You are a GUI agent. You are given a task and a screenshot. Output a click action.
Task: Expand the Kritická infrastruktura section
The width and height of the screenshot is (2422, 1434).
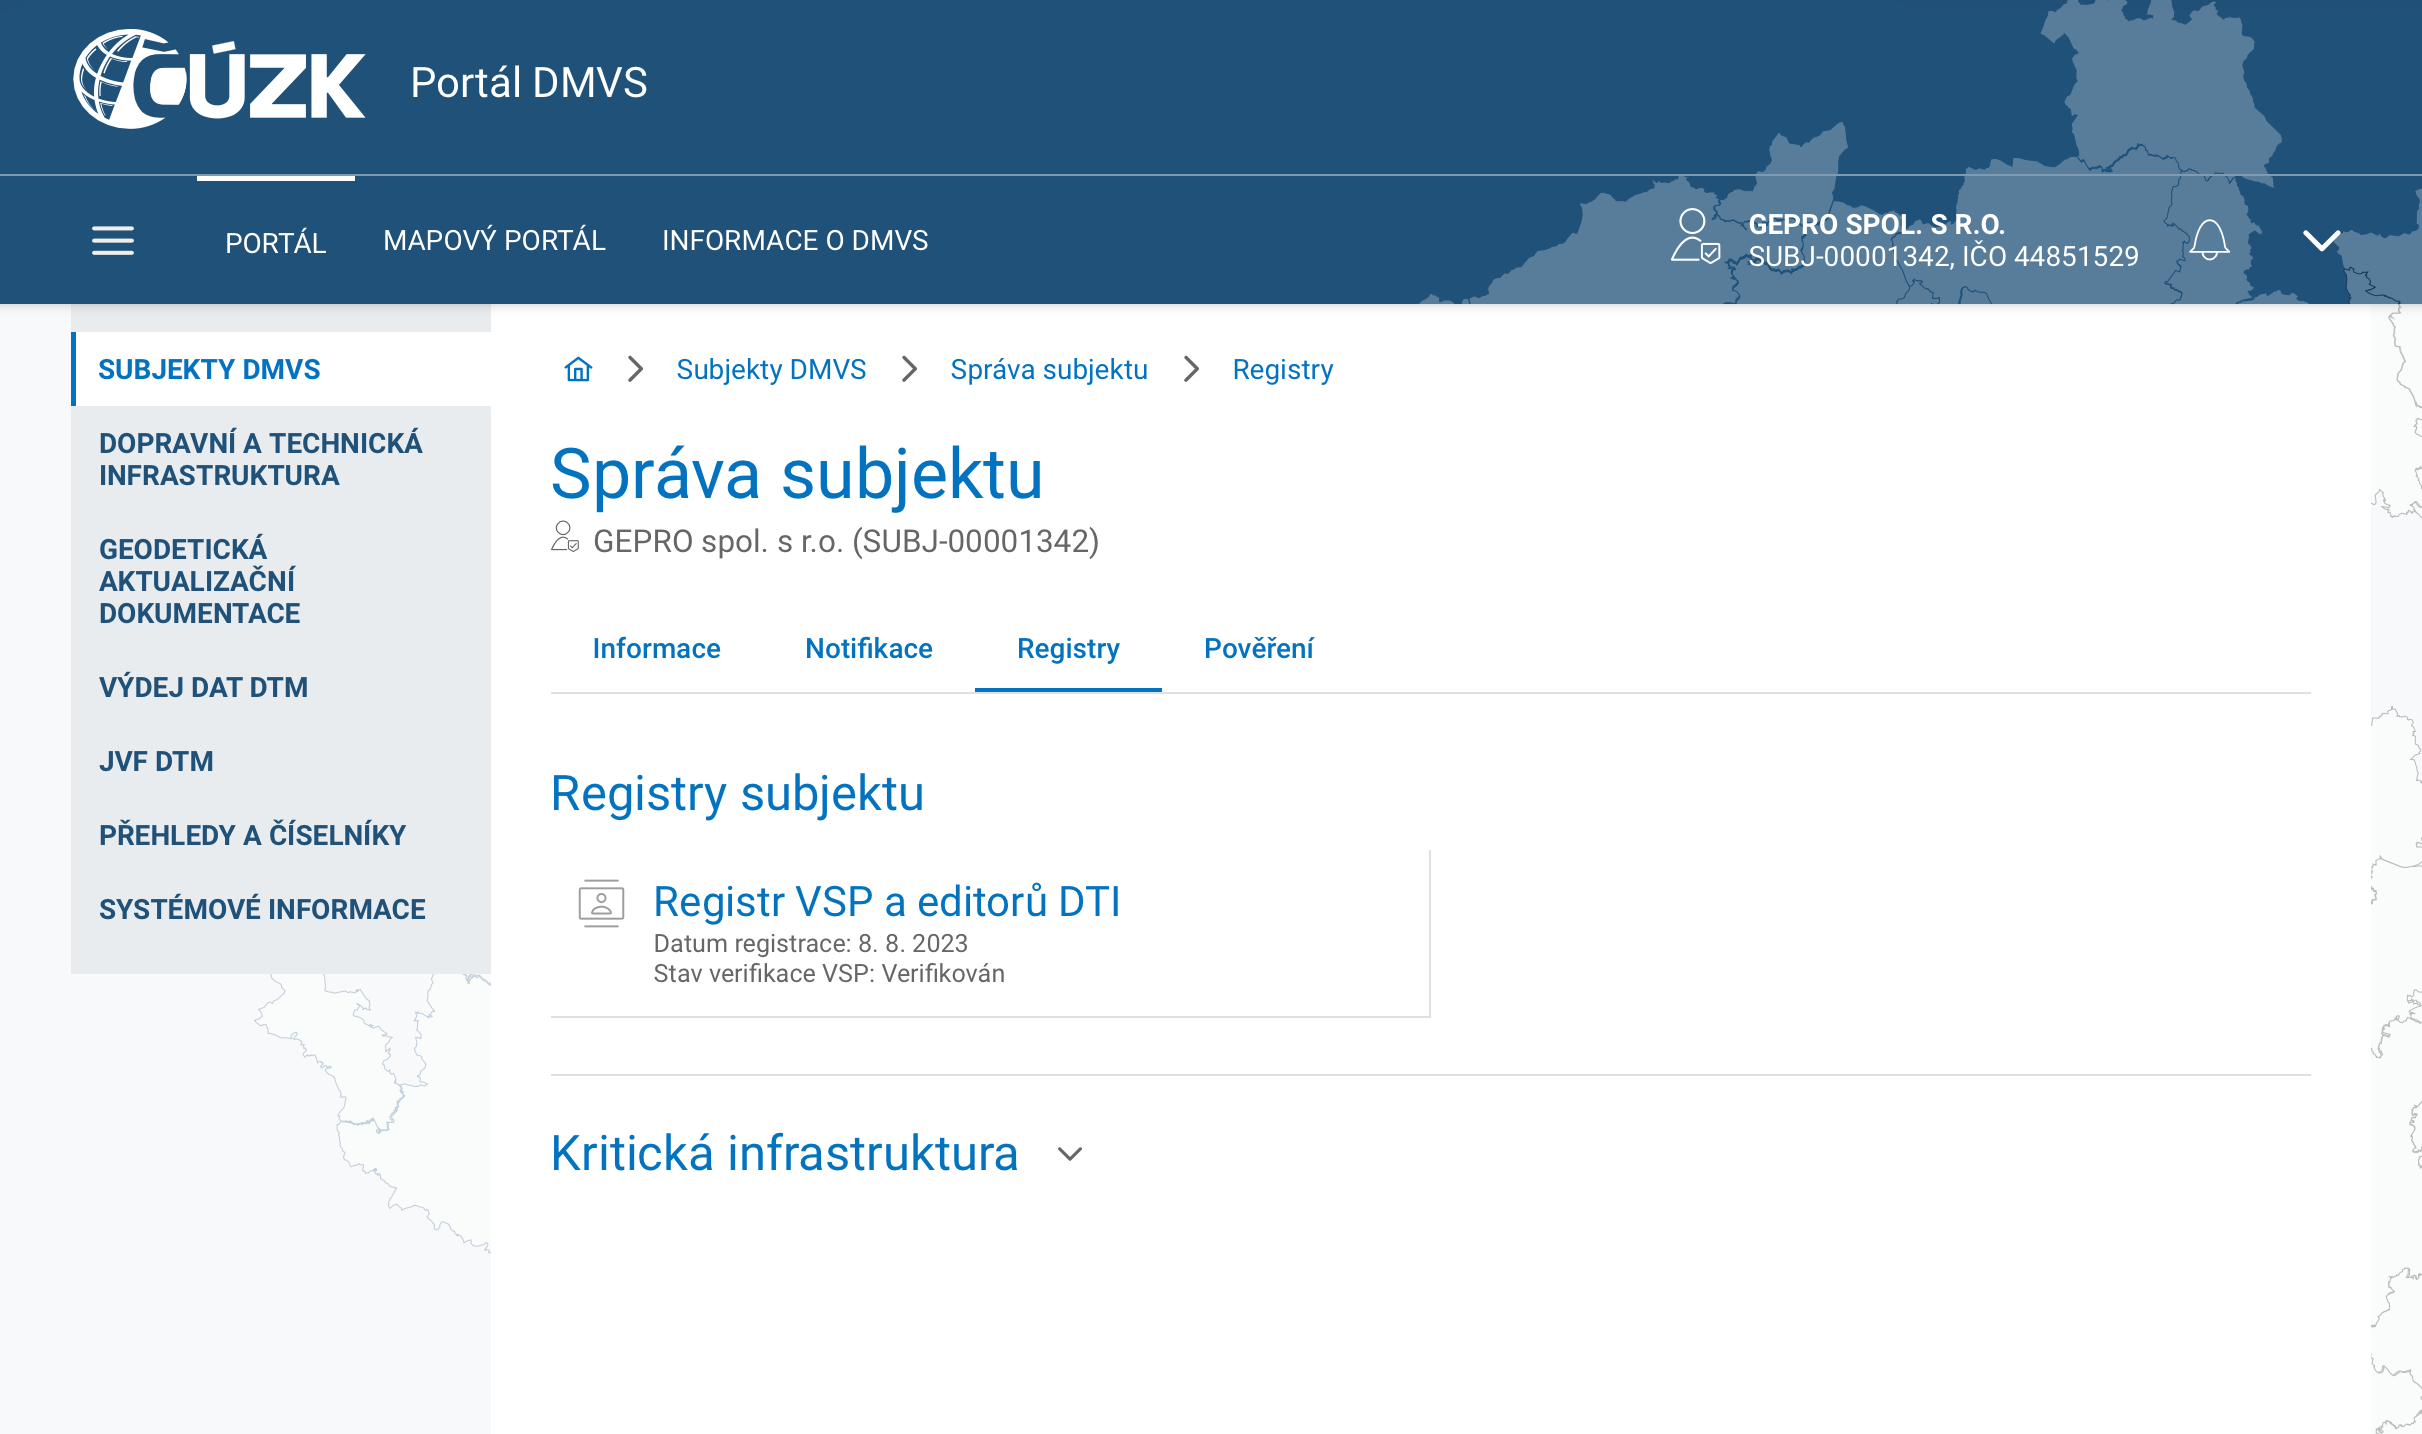pos(1070,1154)
